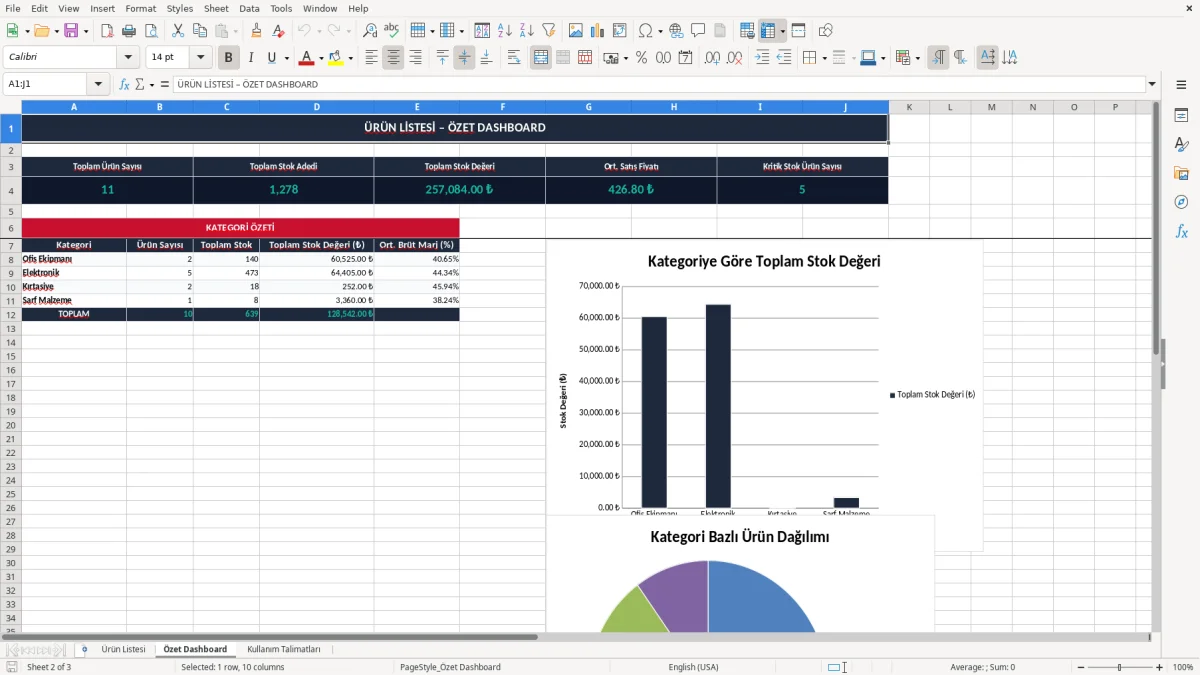Click the Sort Descending icon

(527, 31)
